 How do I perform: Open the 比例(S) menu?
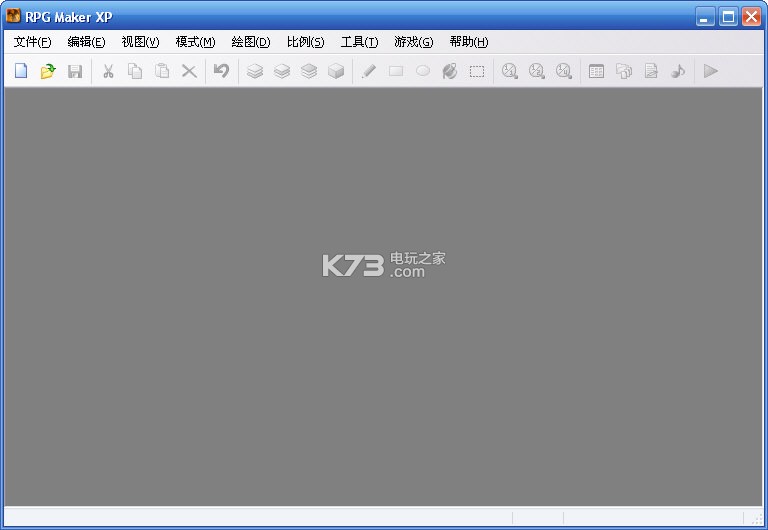click(x=305, y=42)
